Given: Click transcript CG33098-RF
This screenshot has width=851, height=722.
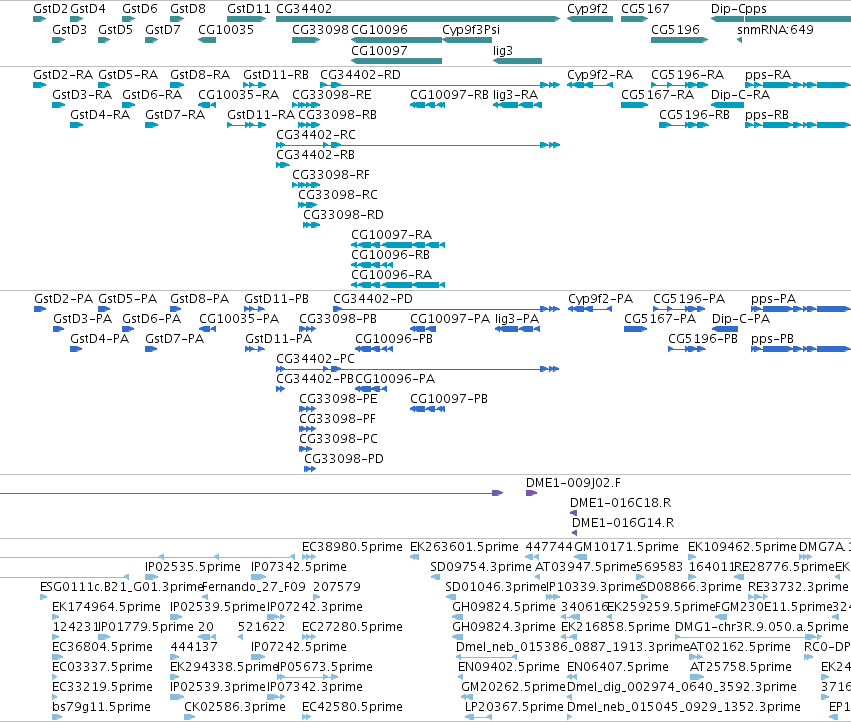Looking at the screenshot, I should click(x=331, y=175).
